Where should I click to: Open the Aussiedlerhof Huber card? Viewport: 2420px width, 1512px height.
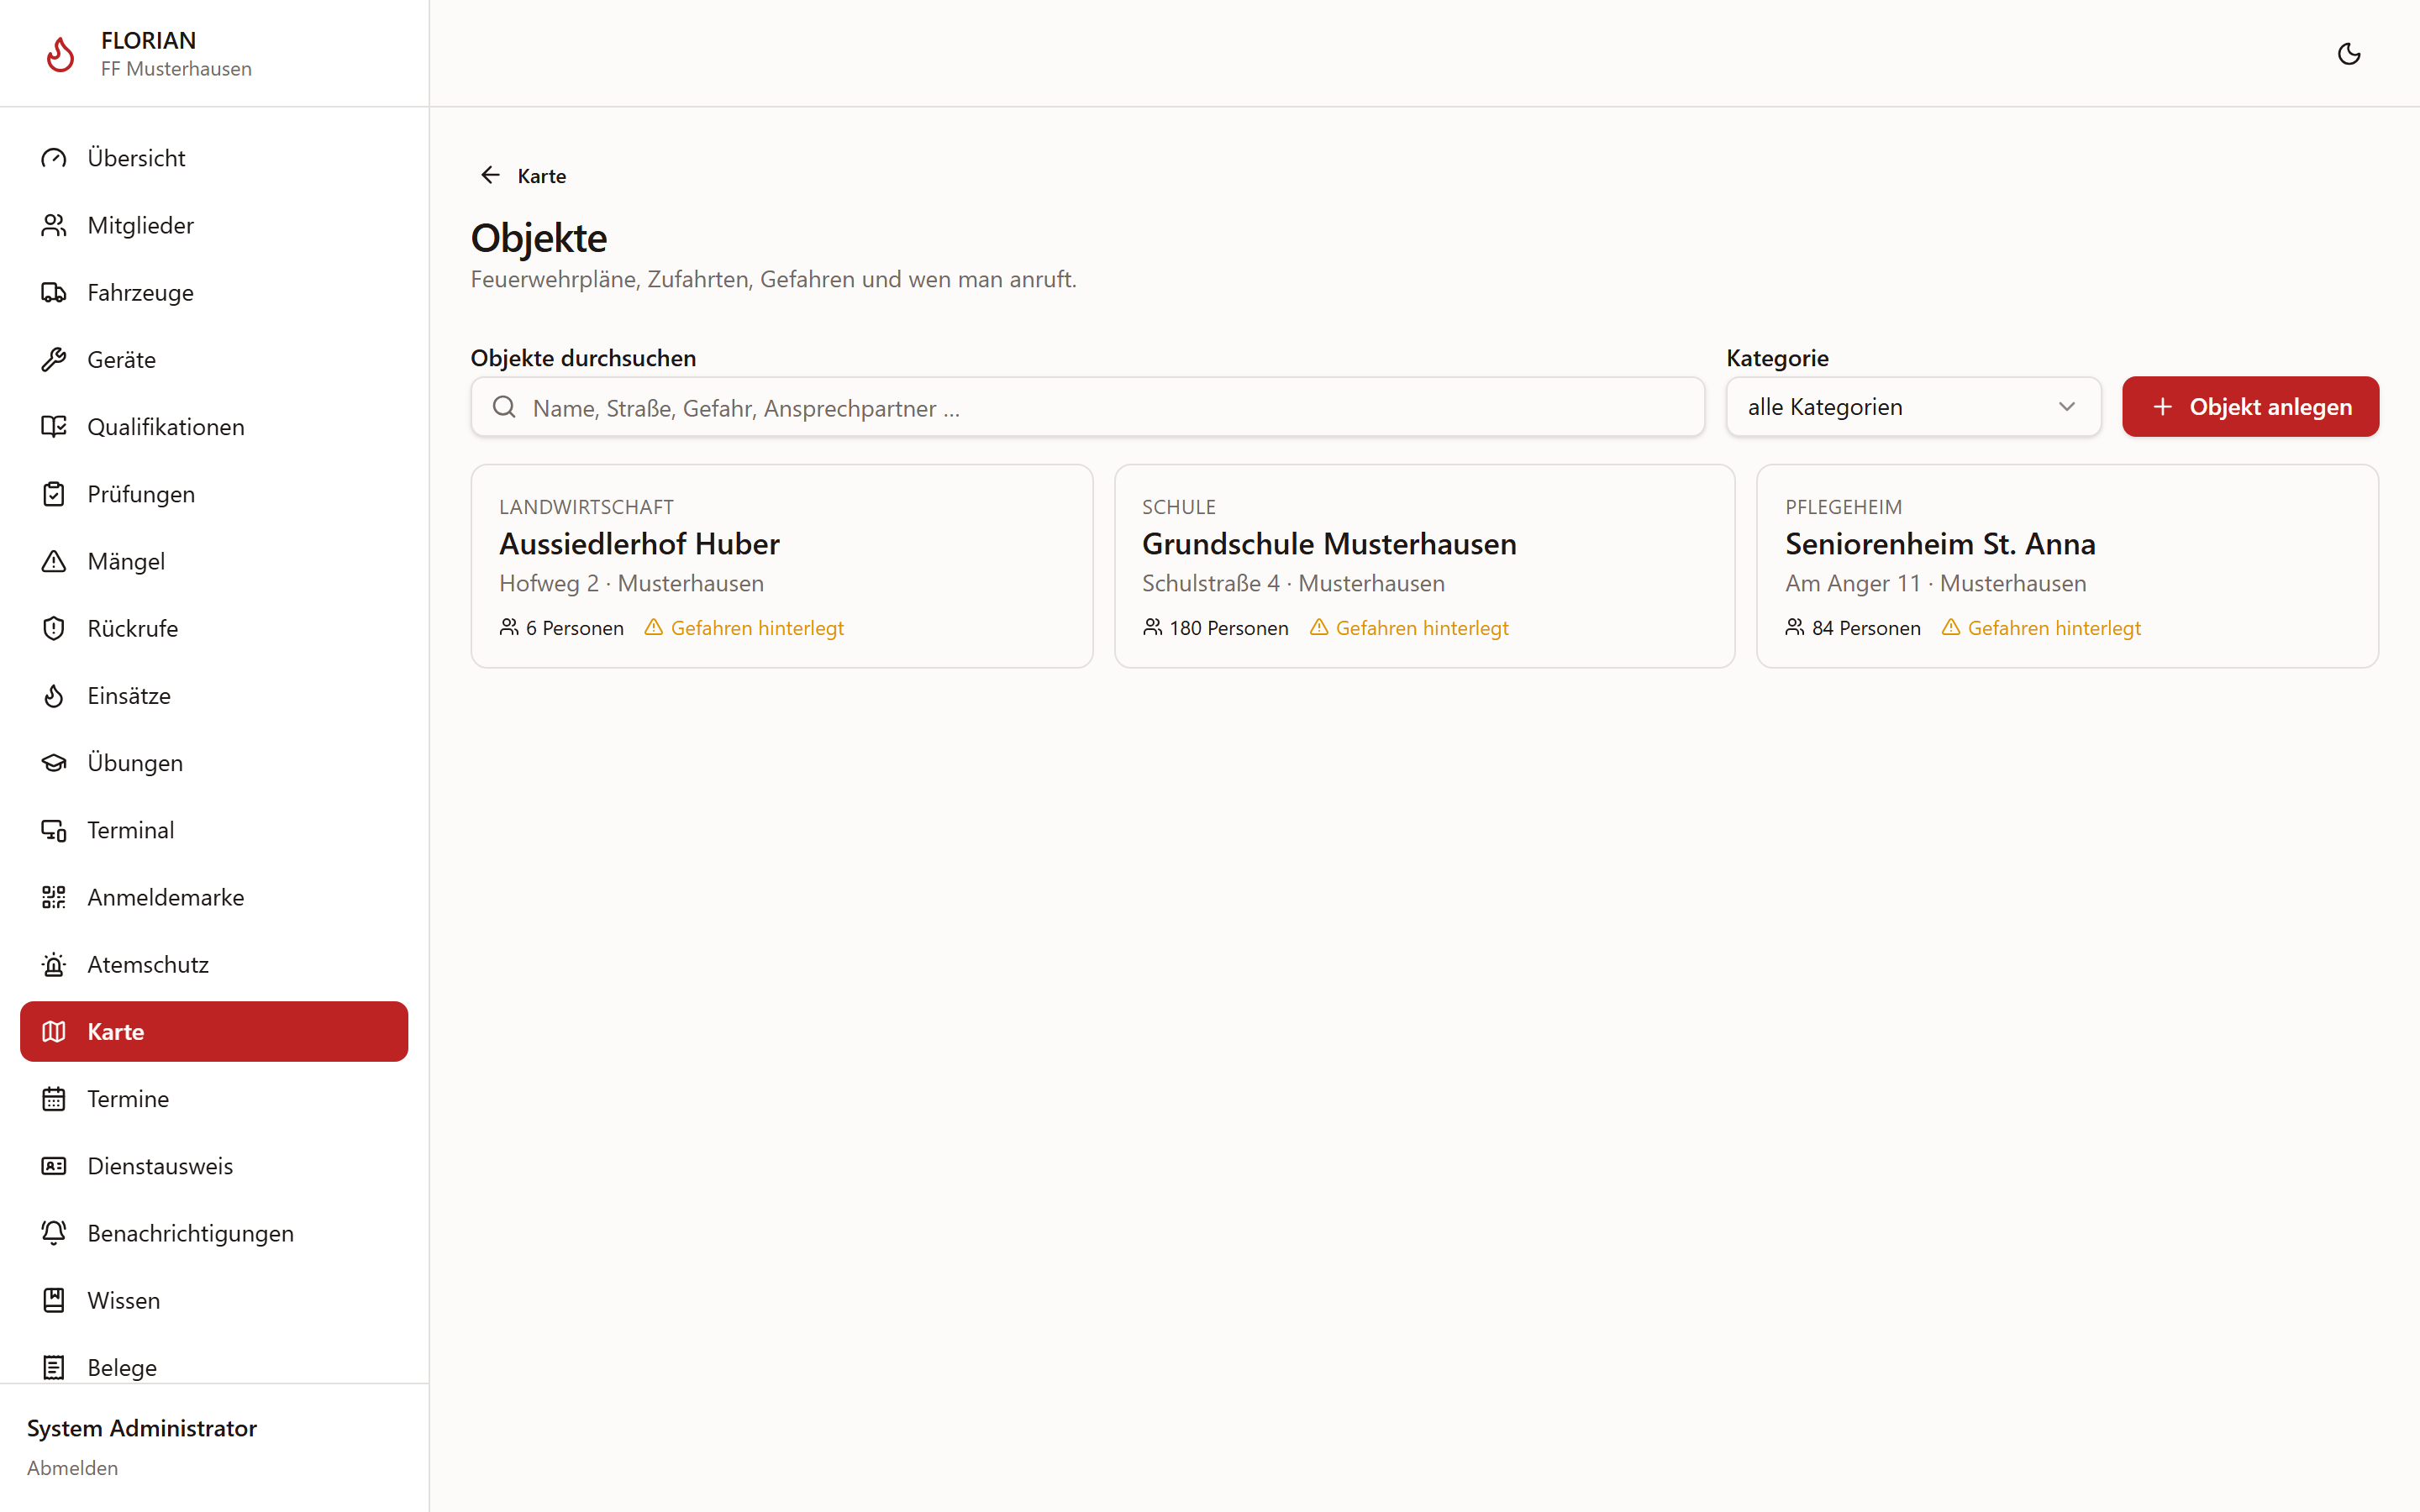pos(781,566)
